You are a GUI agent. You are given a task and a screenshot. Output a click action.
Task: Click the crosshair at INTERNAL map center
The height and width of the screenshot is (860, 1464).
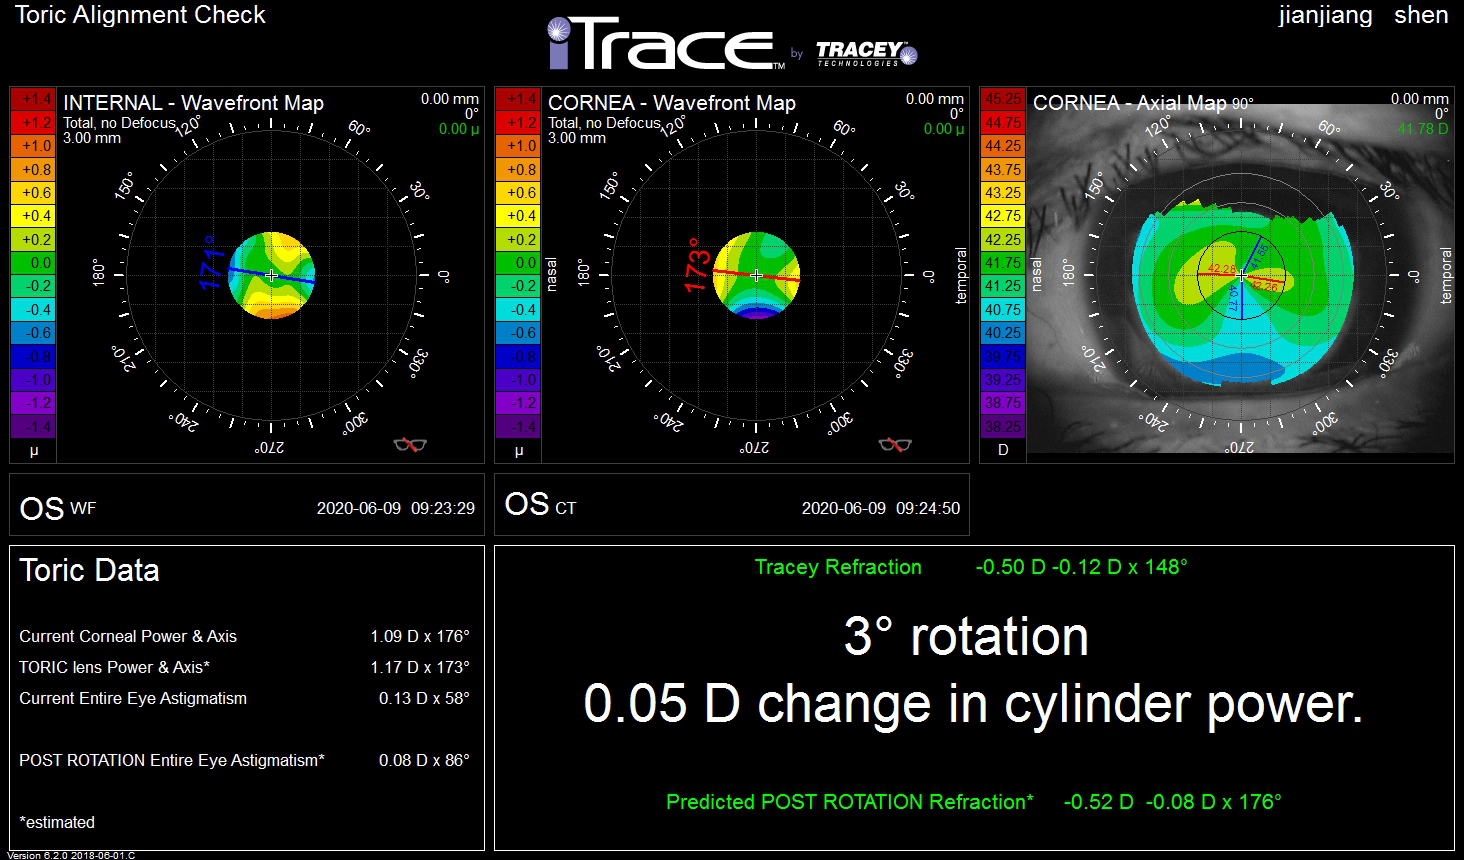(x=271, y=275)
